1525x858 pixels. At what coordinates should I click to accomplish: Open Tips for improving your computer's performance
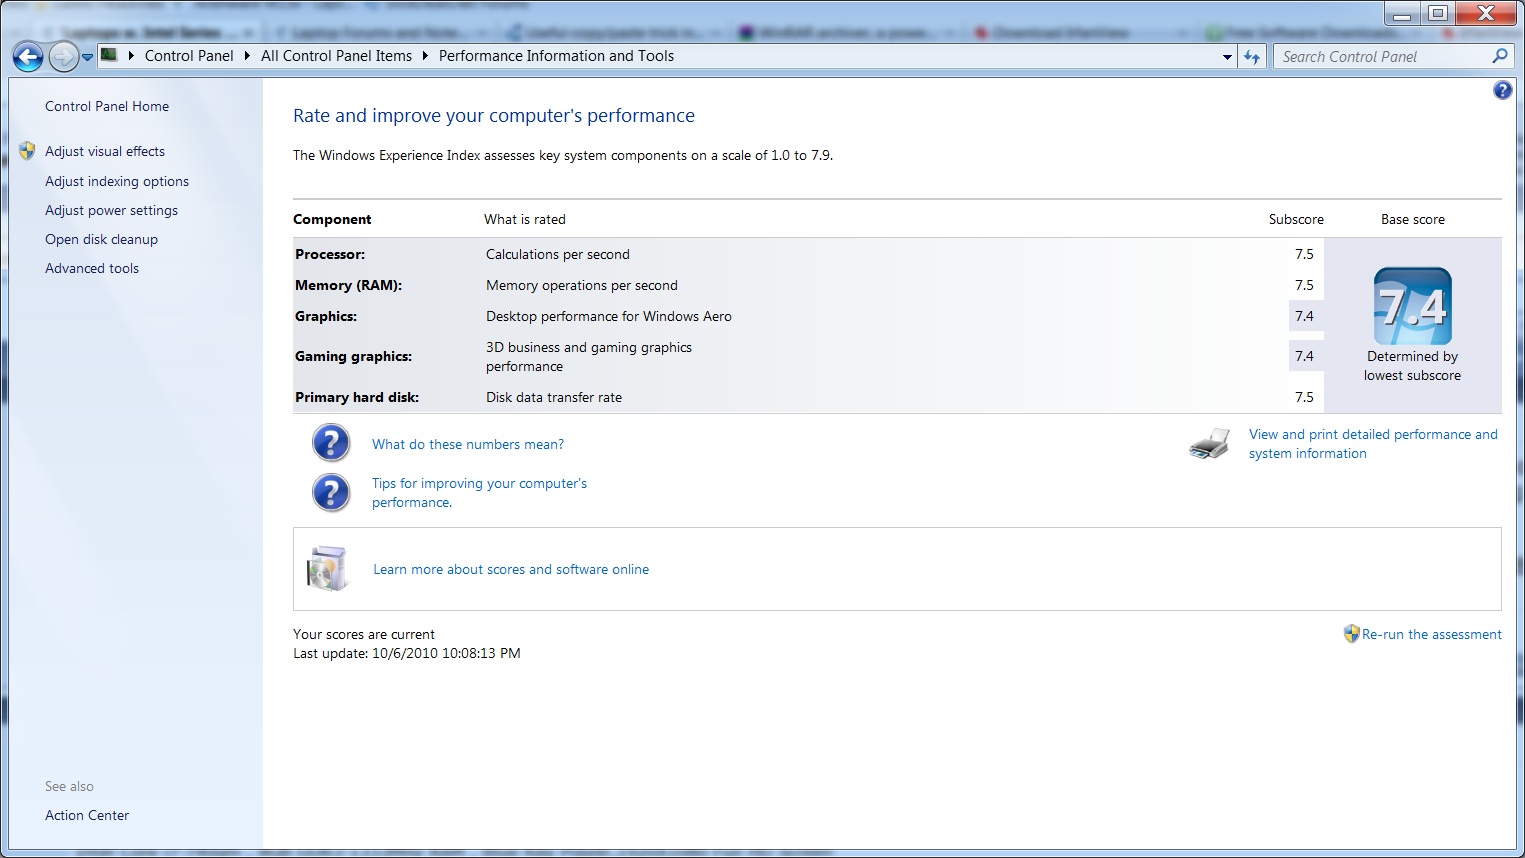[x=479, y=493]
